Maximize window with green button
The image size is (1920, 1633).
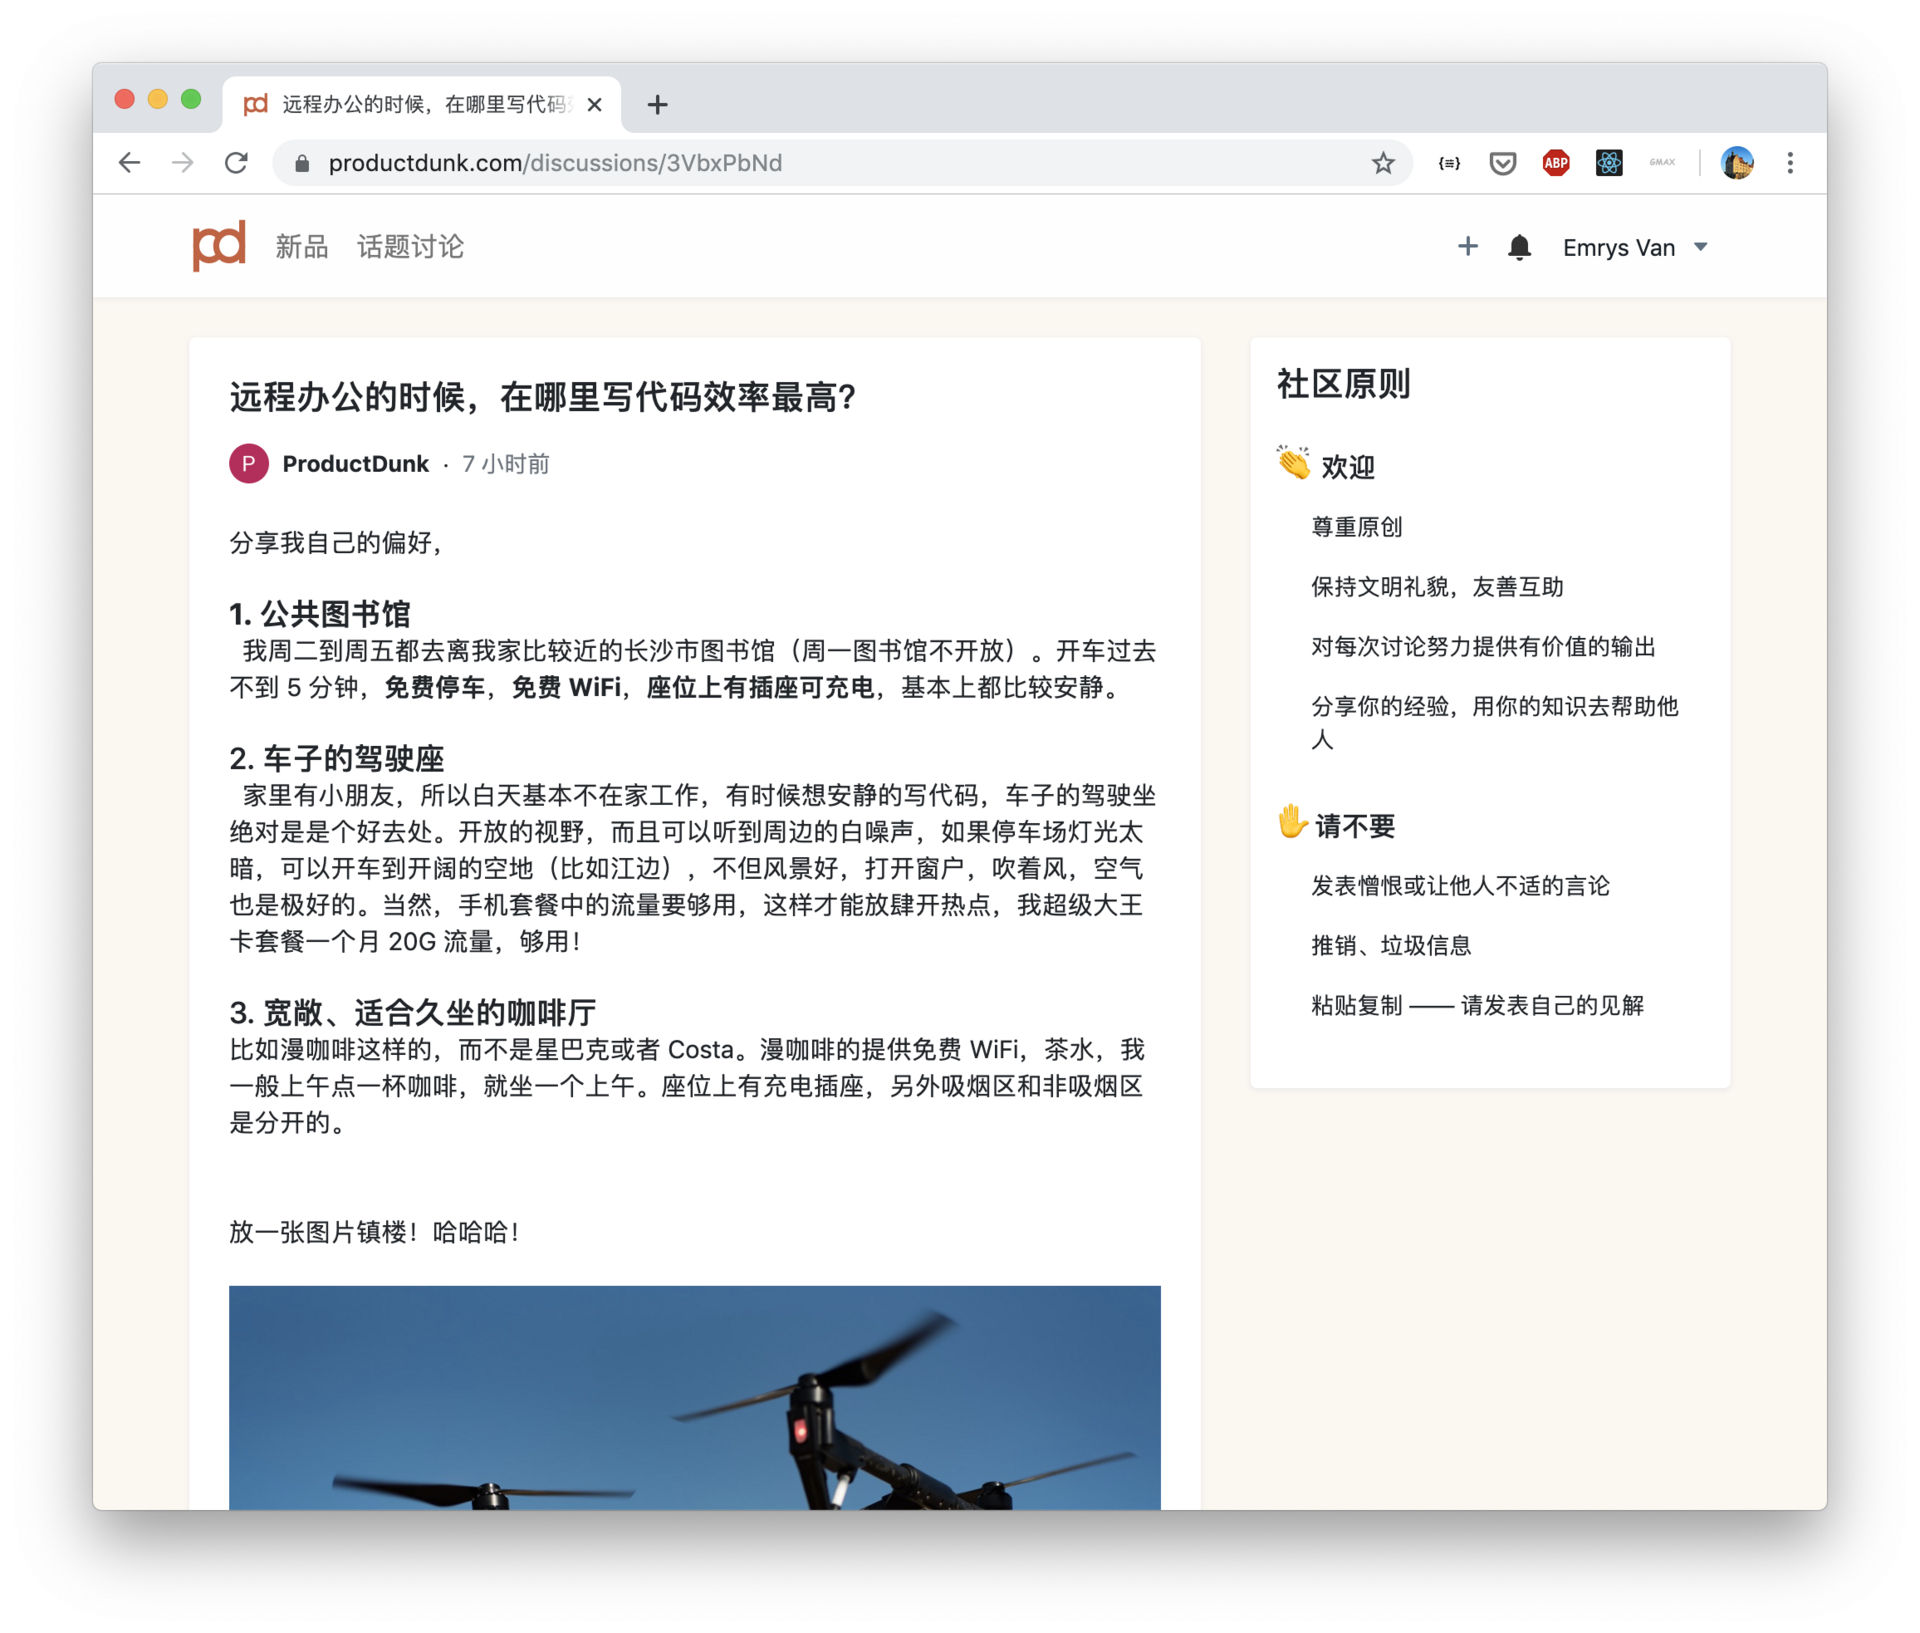(191, 99)
